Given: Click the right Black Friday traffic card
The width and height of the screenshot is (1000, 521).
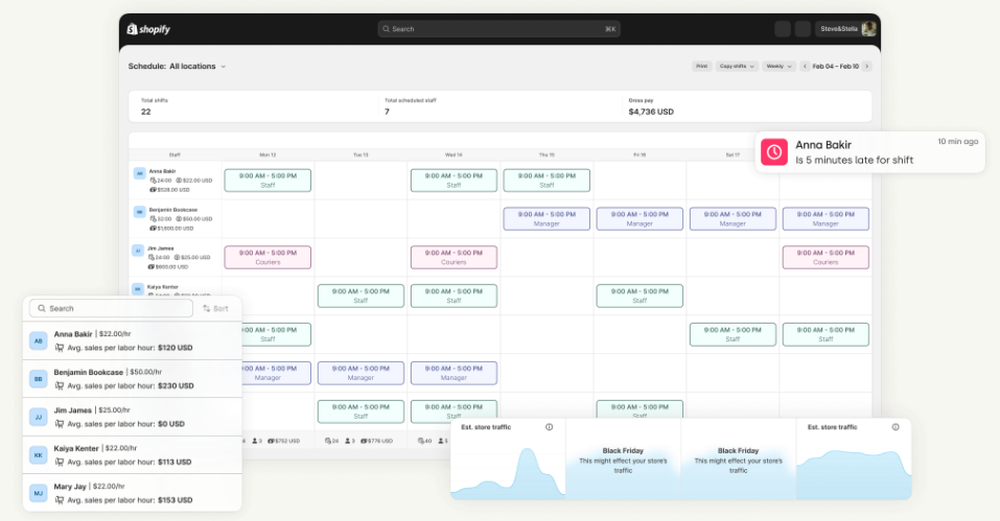Looking at the screenshot, I should tap(738, 459).
